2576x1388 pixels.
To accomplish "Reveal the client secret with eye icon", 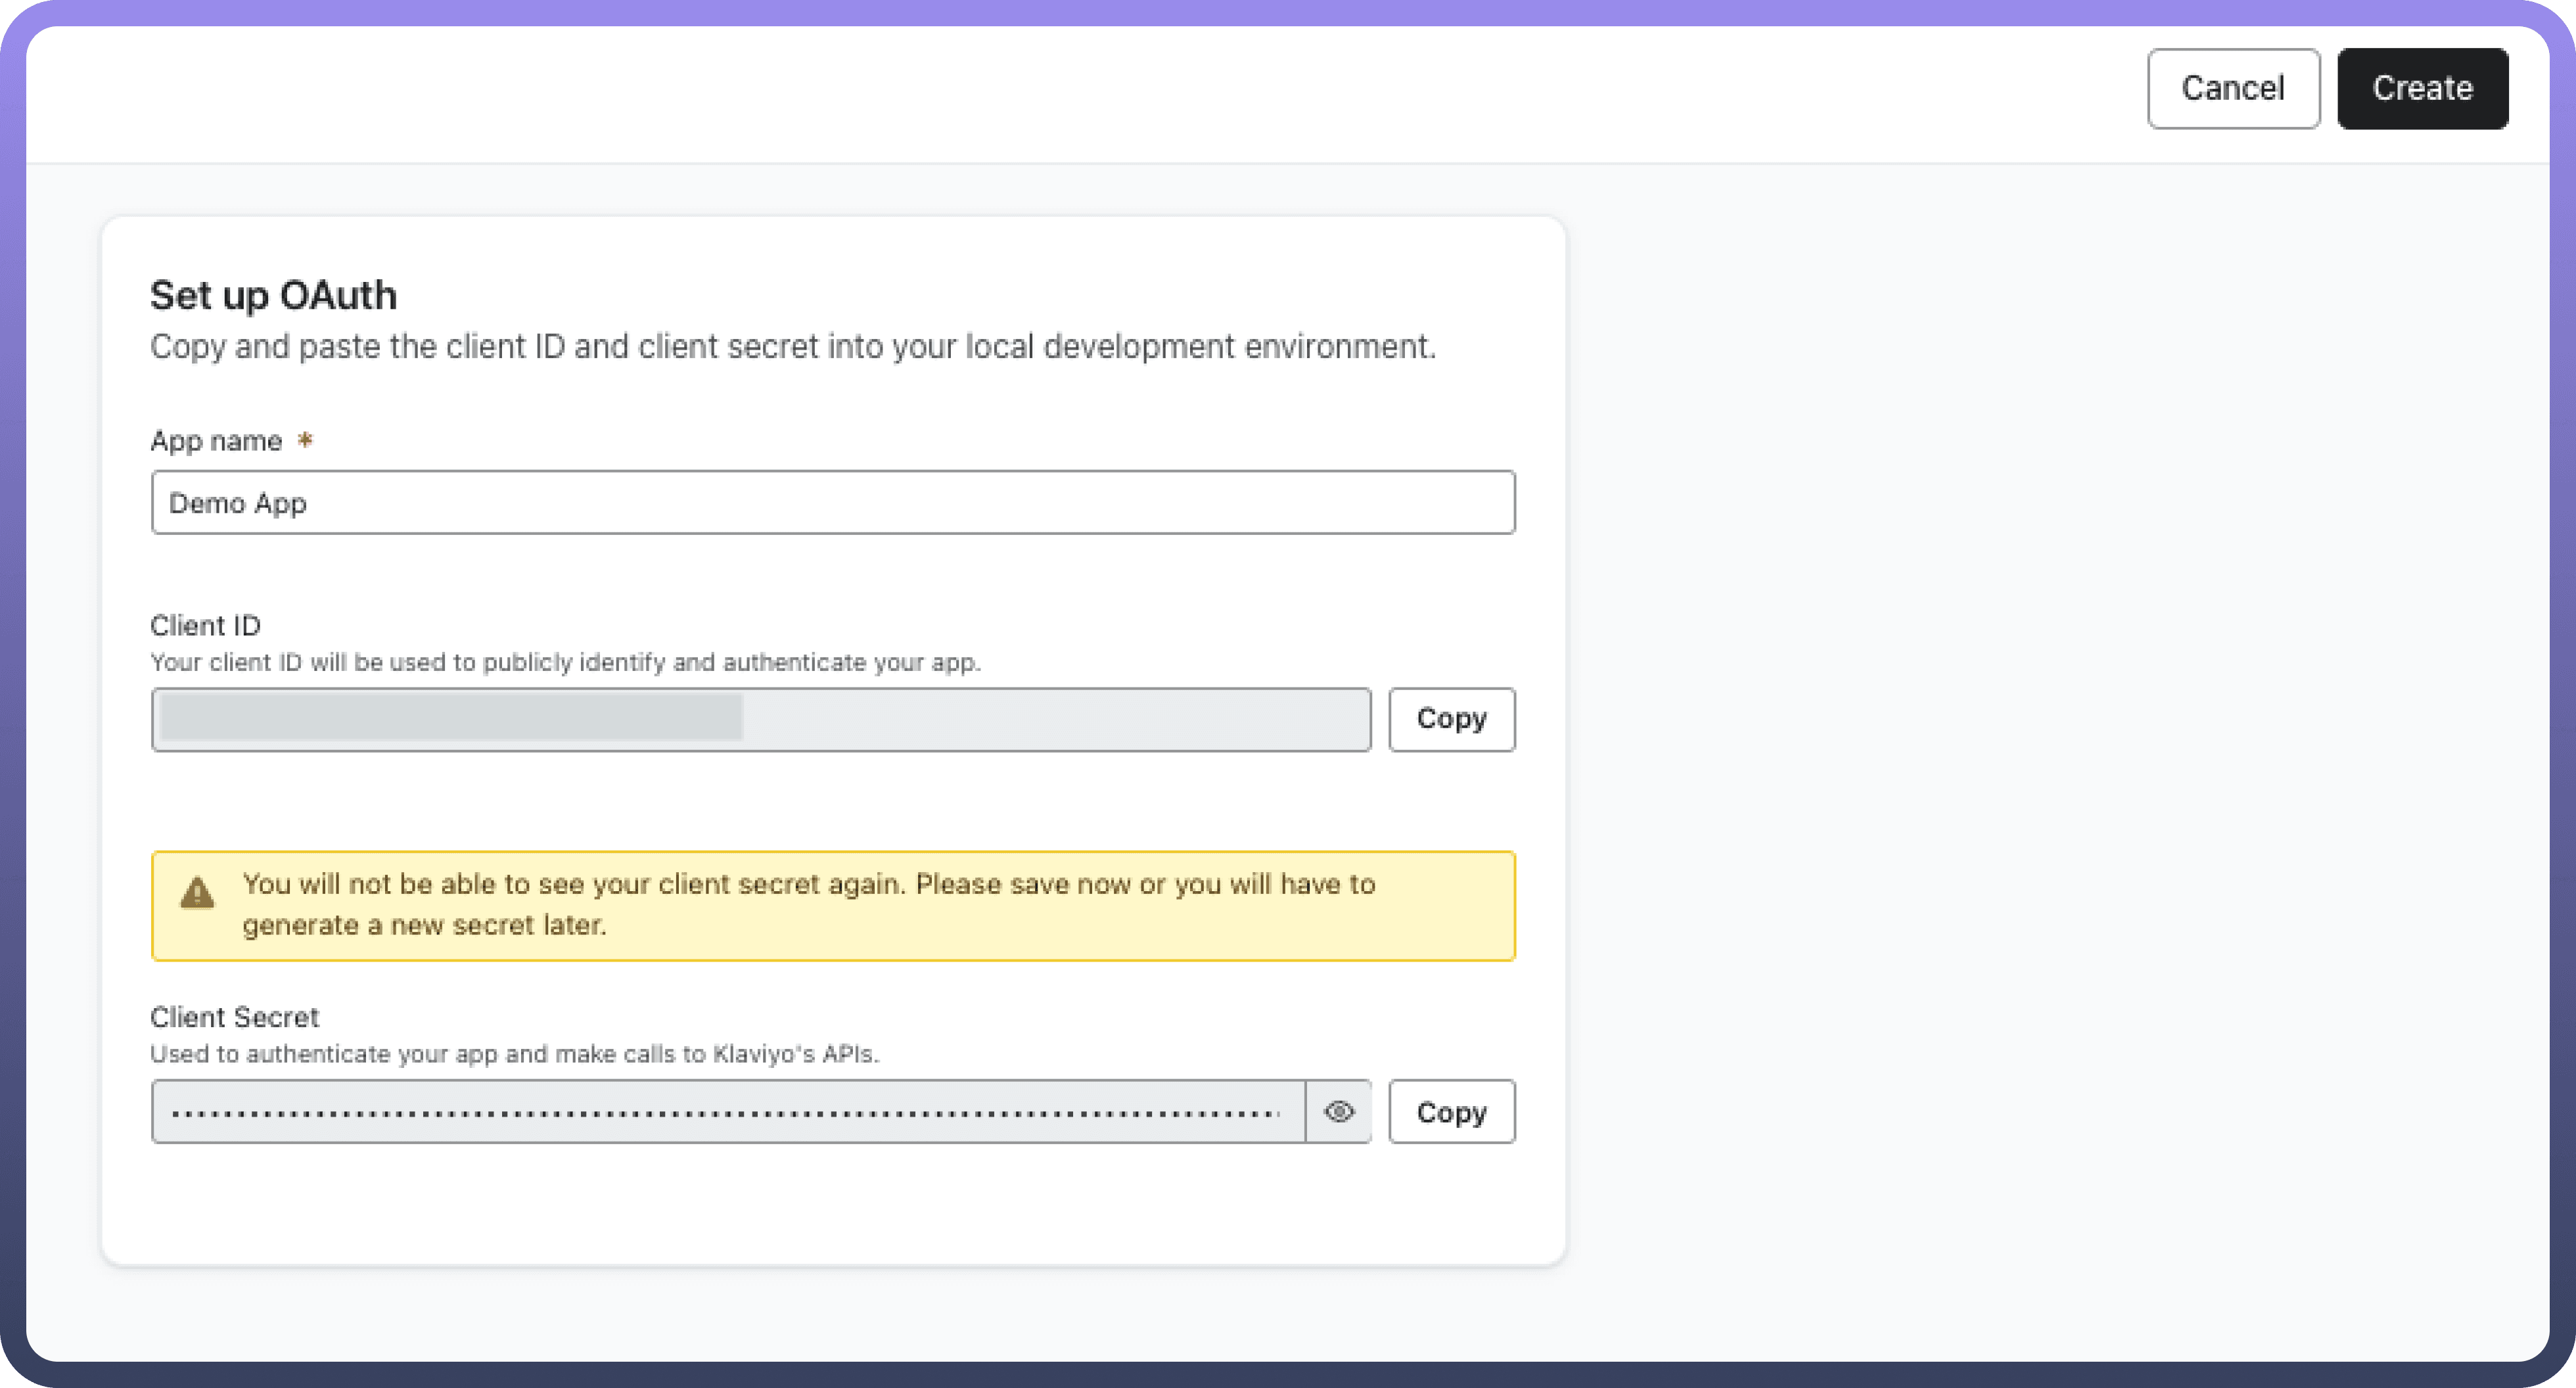I will (x=1338, y=1111).
